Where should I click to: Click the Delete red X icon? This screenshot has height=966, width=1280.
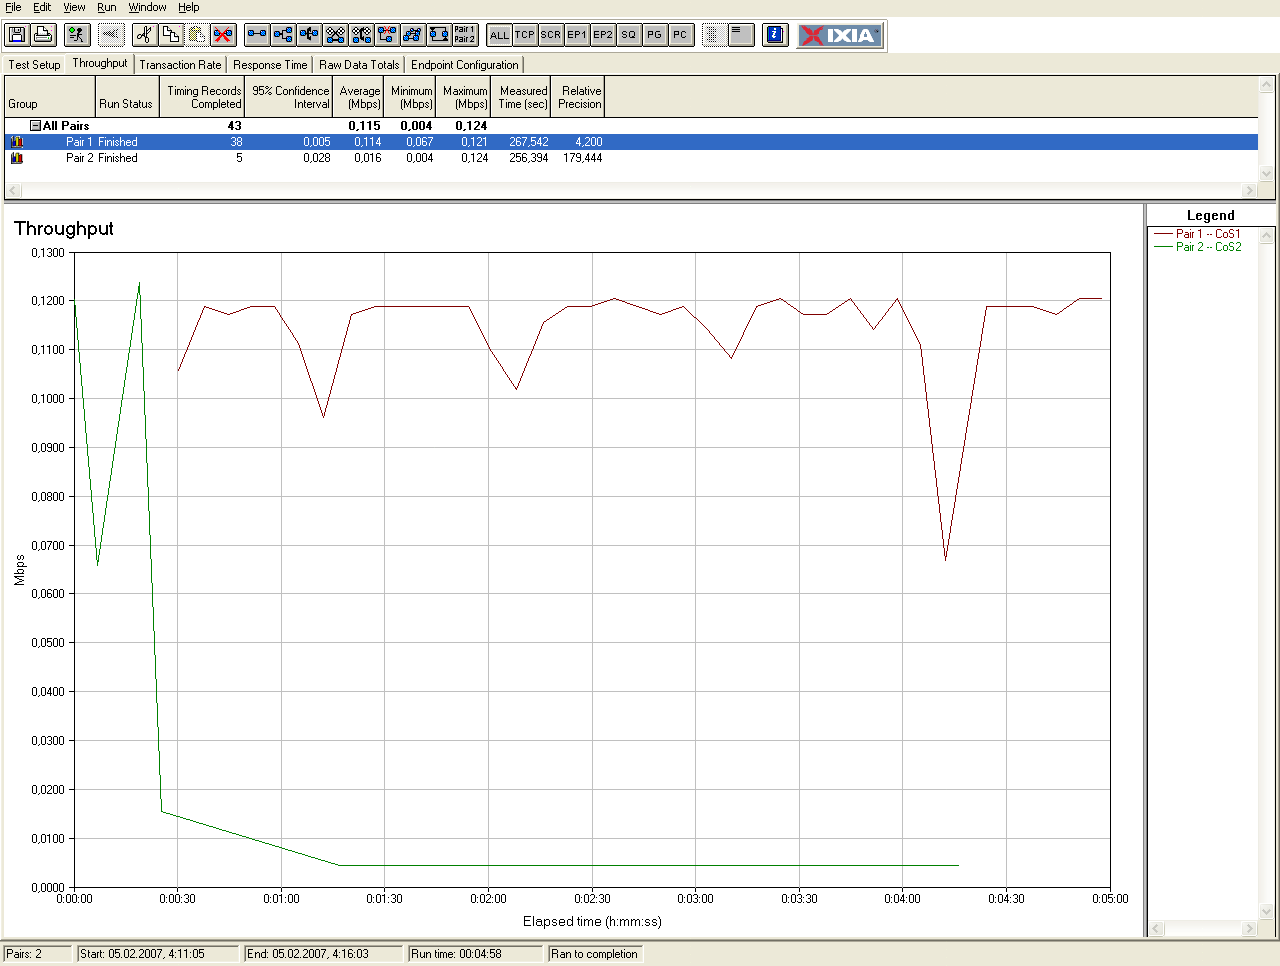[223, 35]
